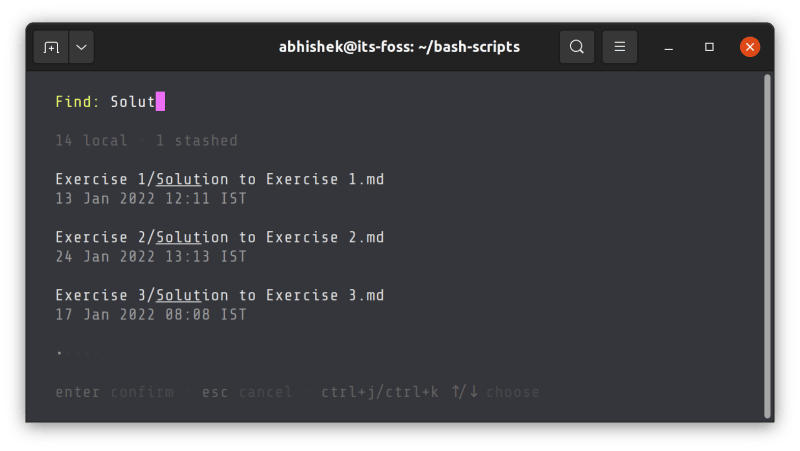Screen dimensions: 800x451
Task: Click the terminal search icon
Action: point(577,47)
